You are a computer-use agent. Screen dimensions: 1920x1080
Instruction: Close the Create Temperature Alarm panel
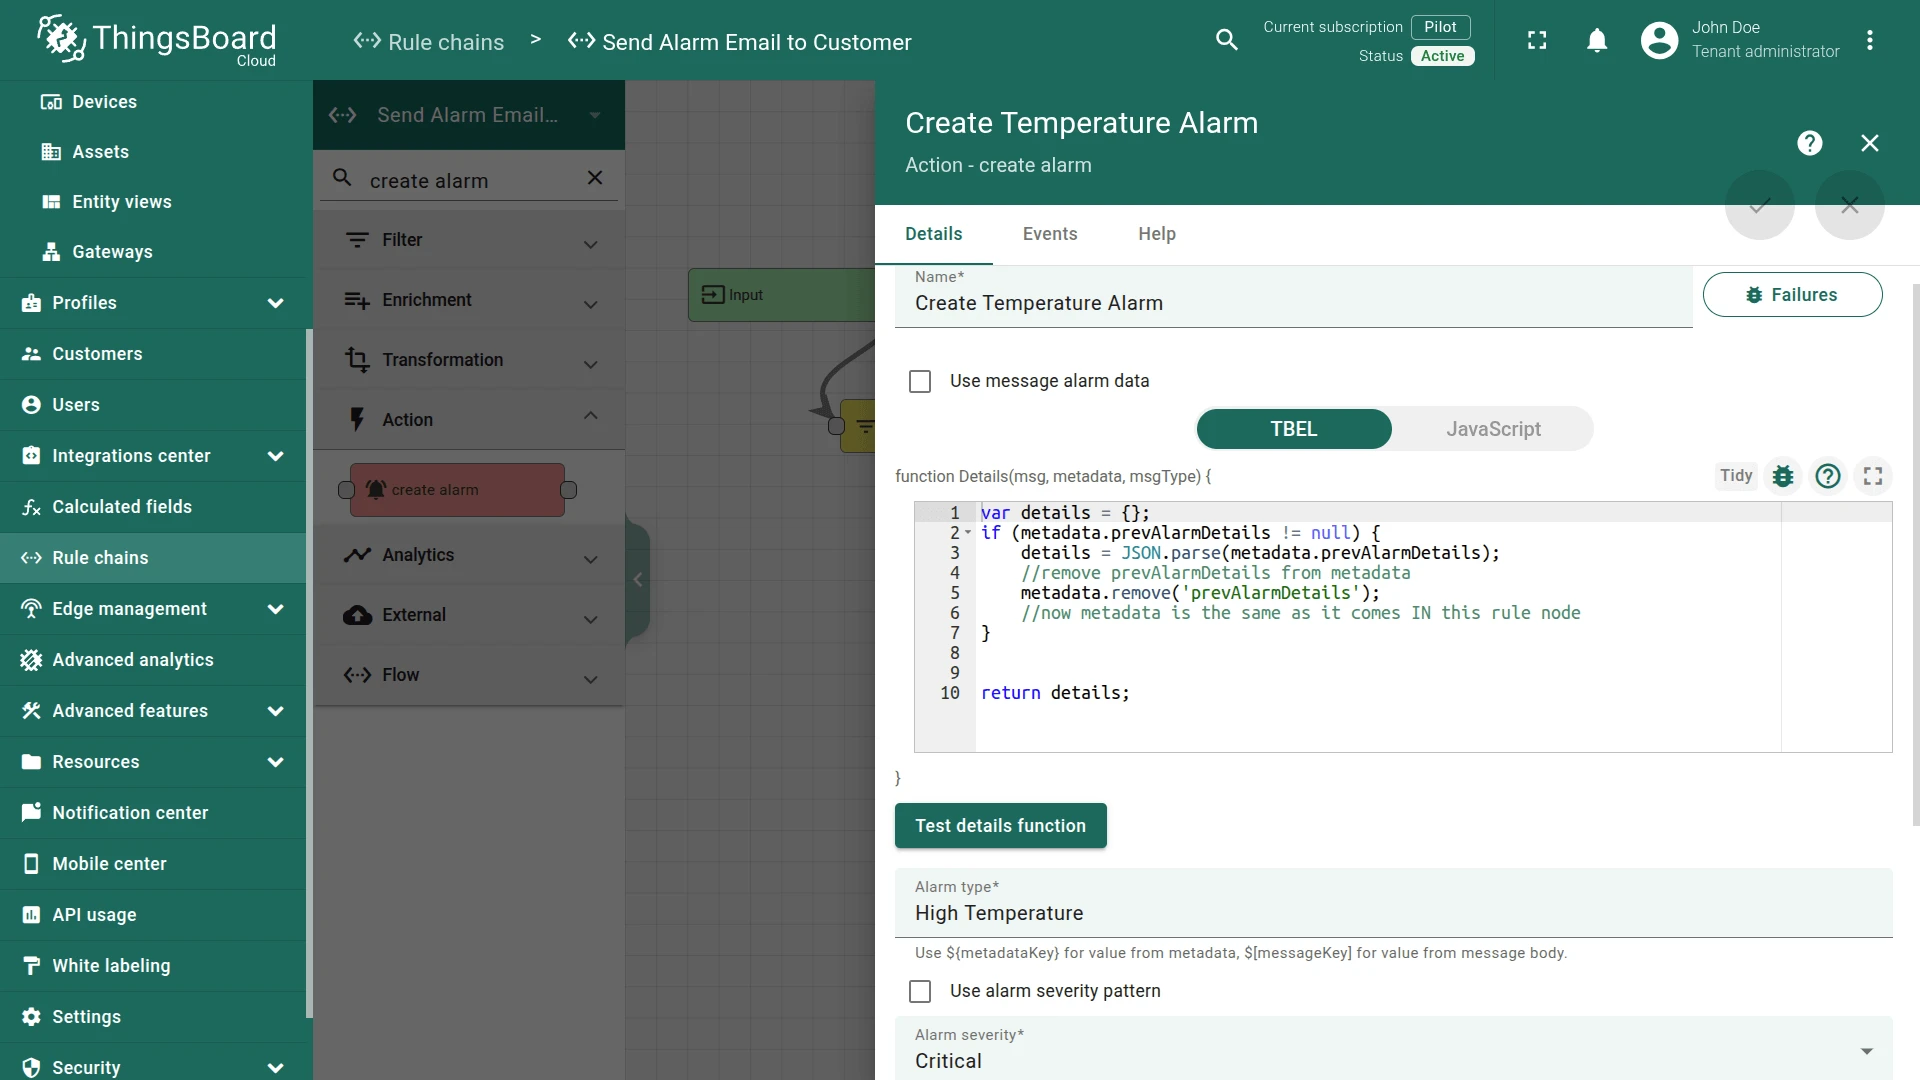coord(1869,143)
